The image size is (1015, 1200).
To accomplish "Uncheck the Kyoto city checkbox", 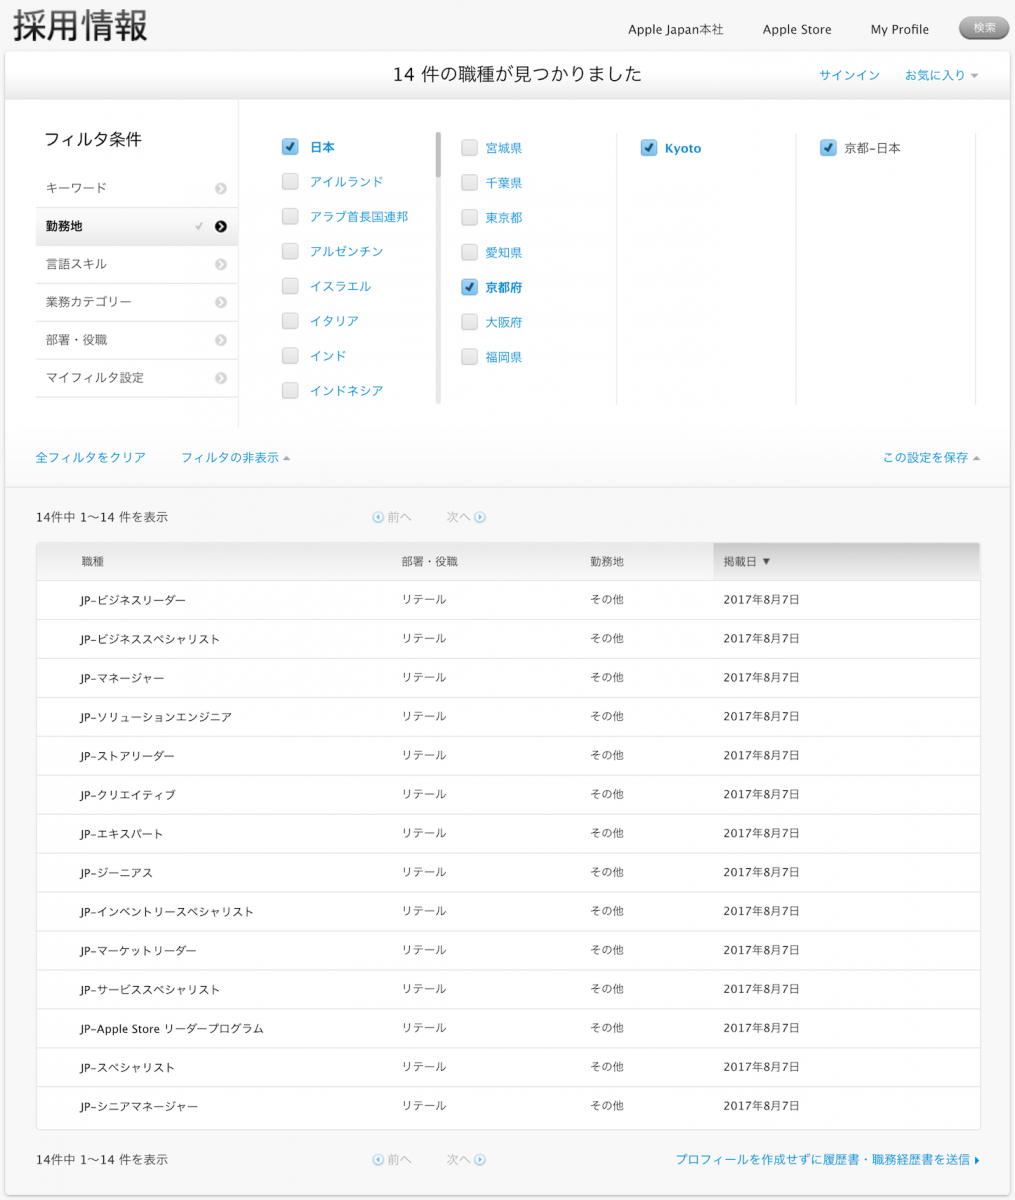I will pyautogui.click(x=649, y=147).
